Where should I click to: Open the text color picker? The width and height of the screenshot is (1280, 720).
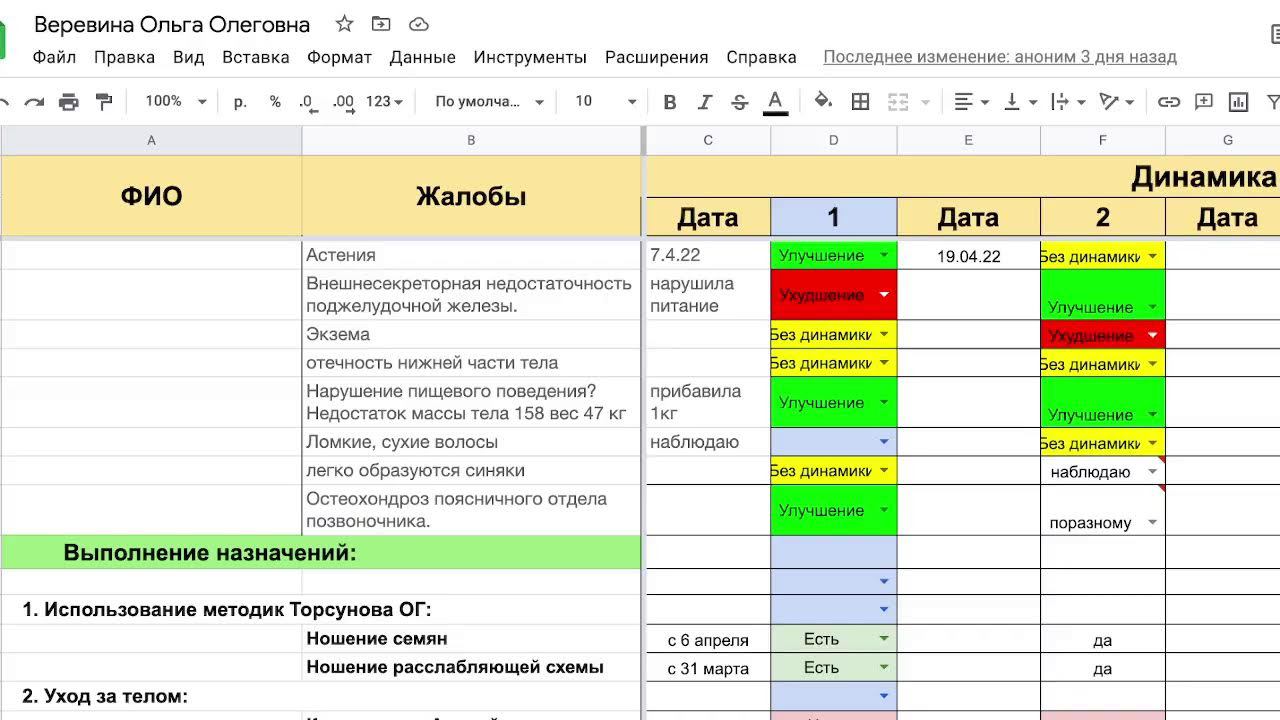[775, 102]
